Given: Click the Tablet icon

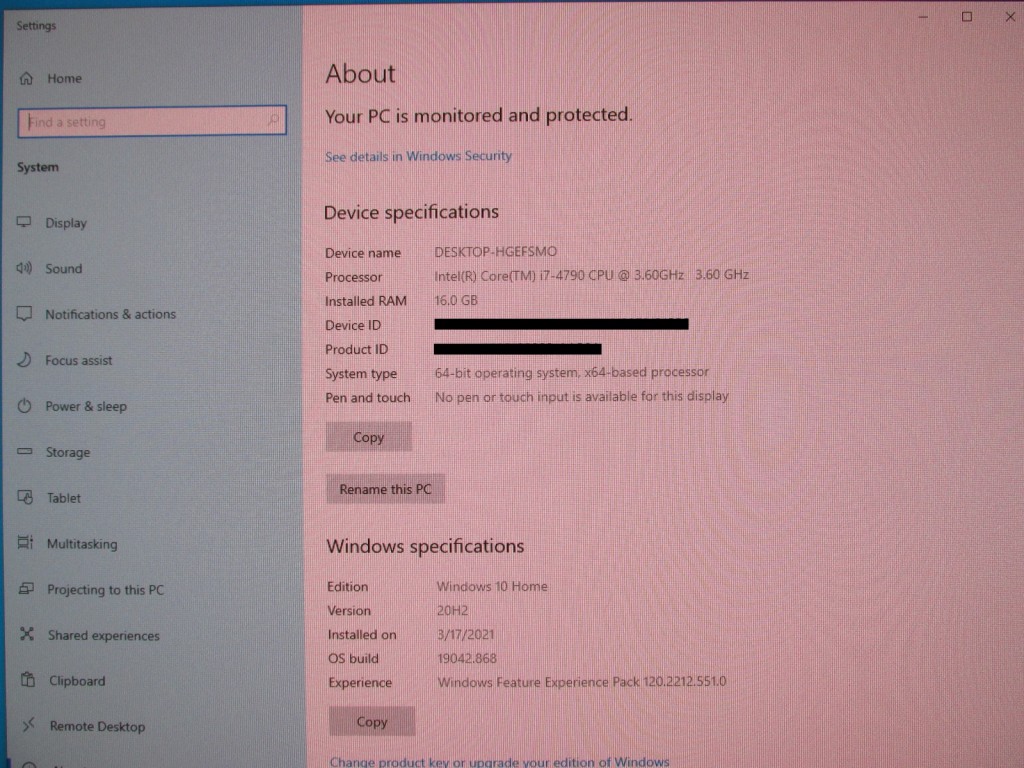Looking at the screenshot, I should point(25,497).
